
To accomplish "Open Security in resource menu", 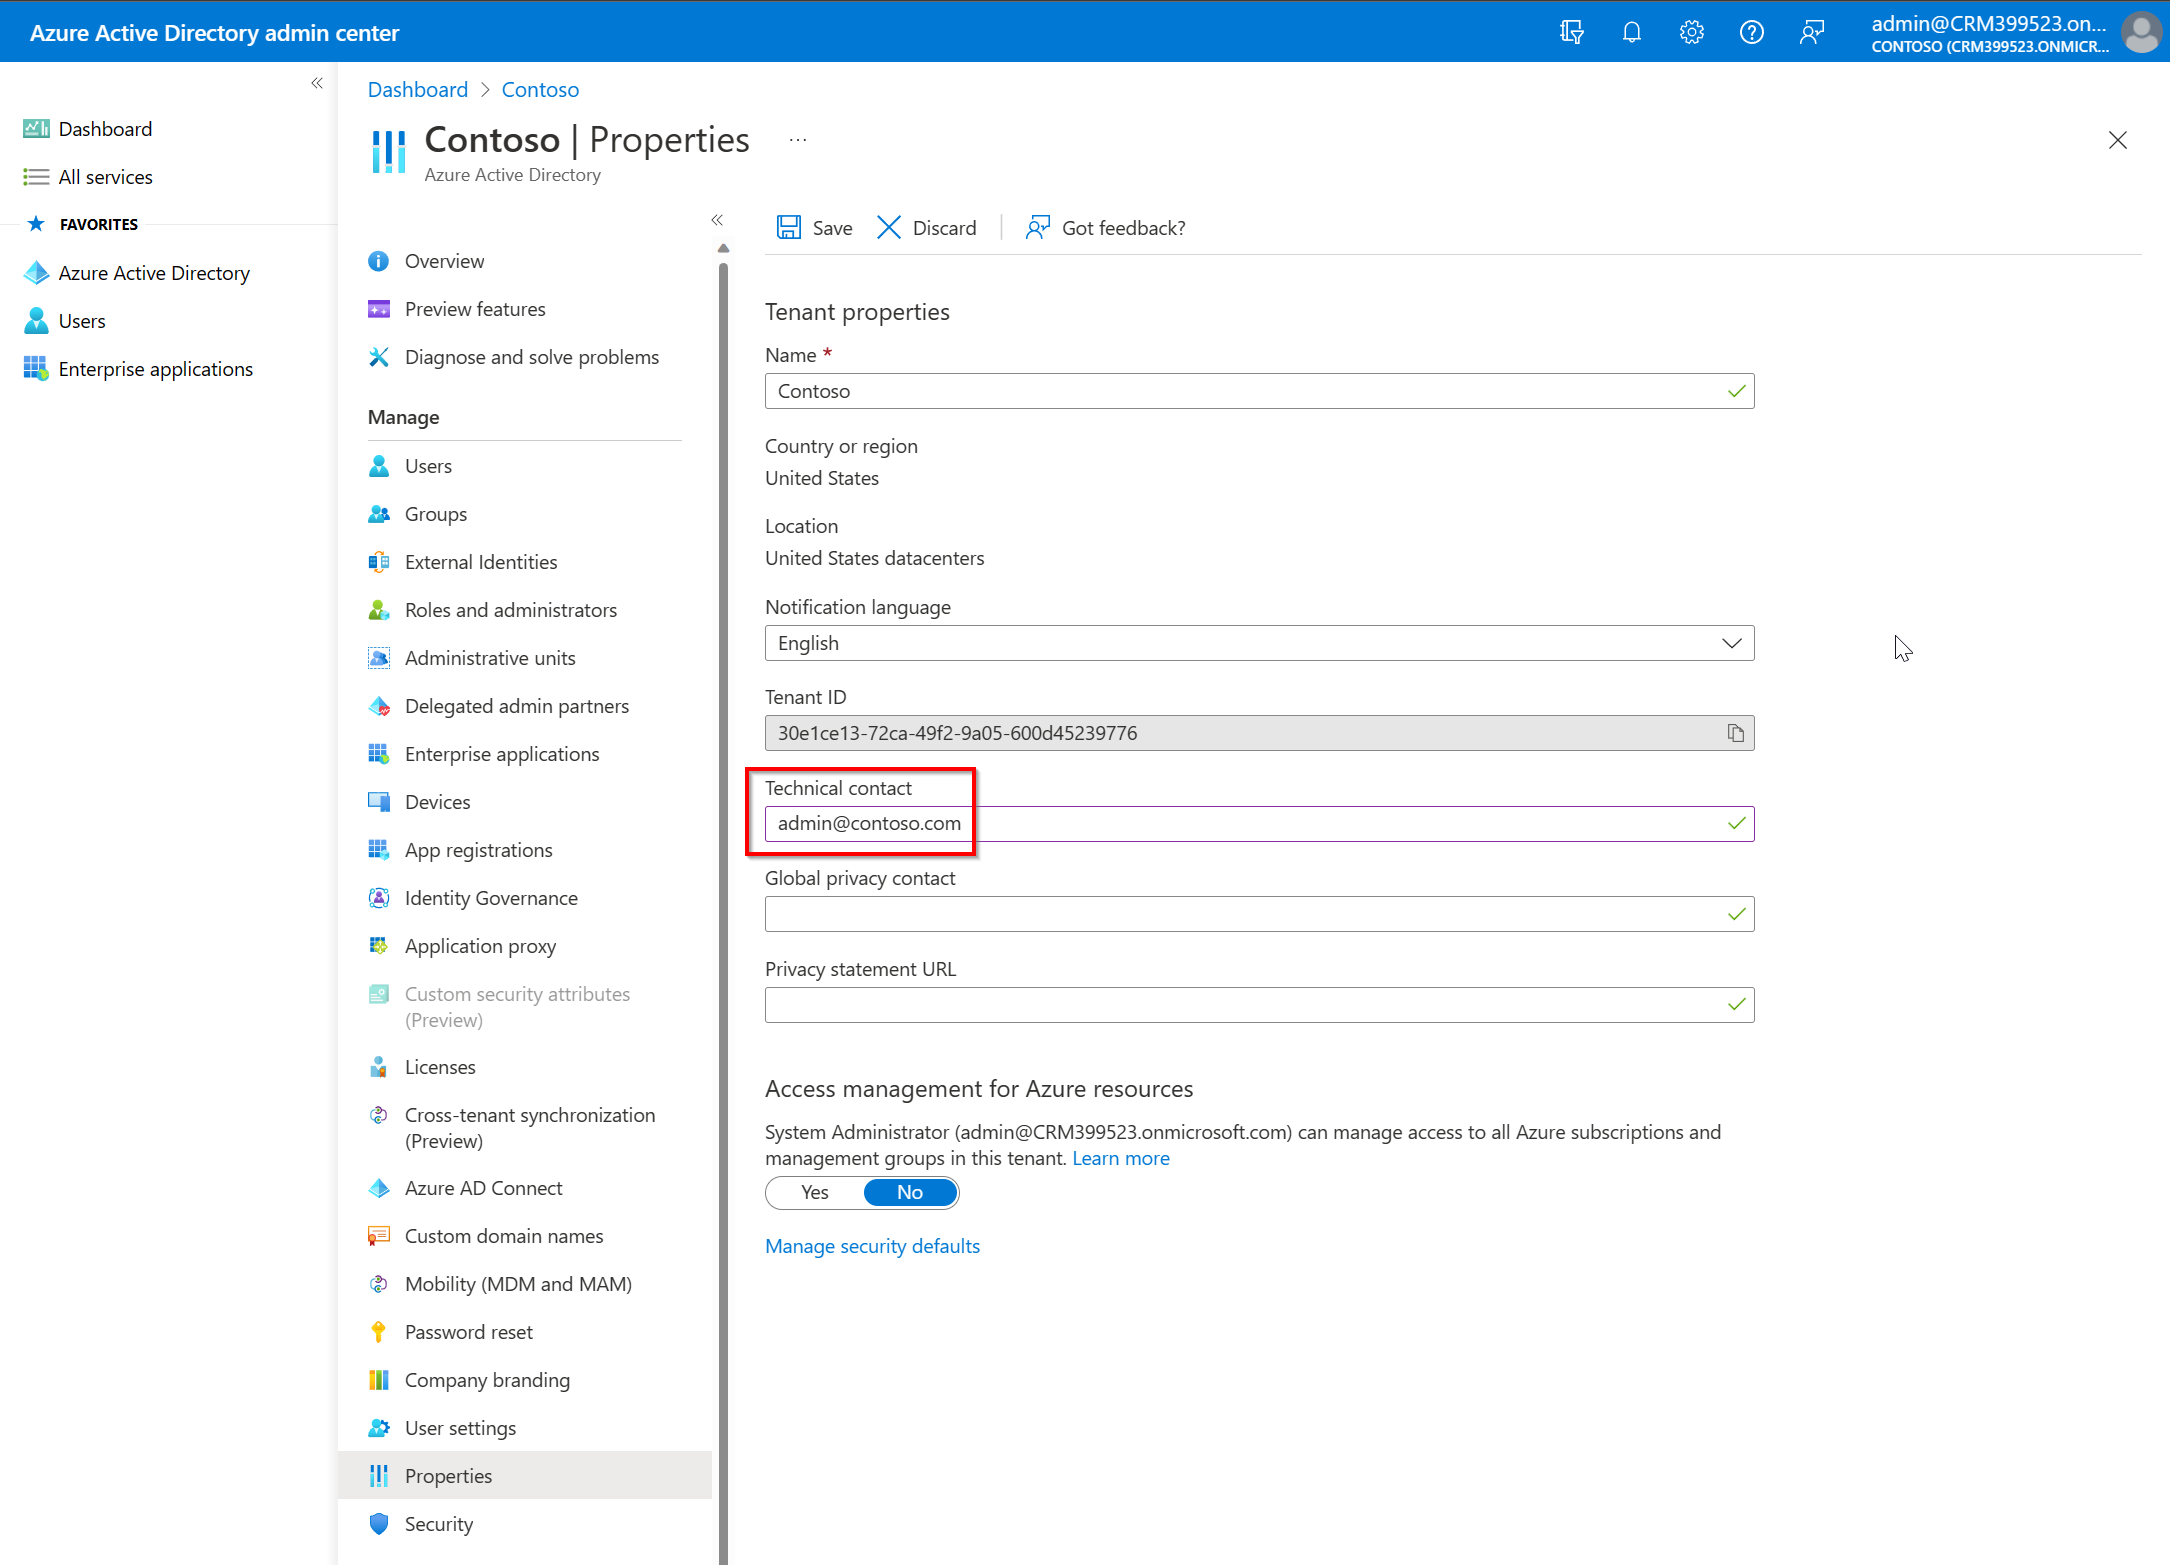I will (x=439, y=1524).
